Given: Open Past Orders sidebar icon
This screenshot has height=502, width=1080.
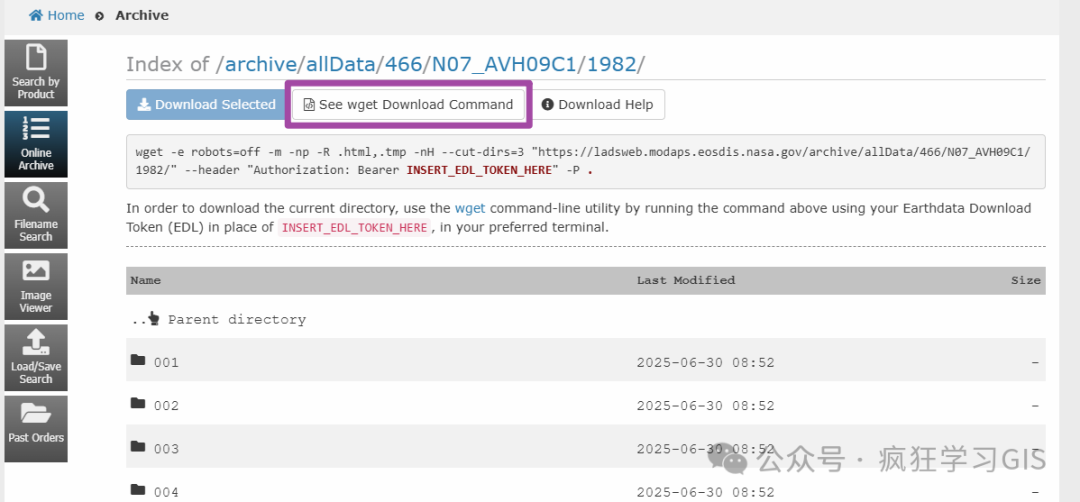Looking at the screenshot, I should [36, 428].
